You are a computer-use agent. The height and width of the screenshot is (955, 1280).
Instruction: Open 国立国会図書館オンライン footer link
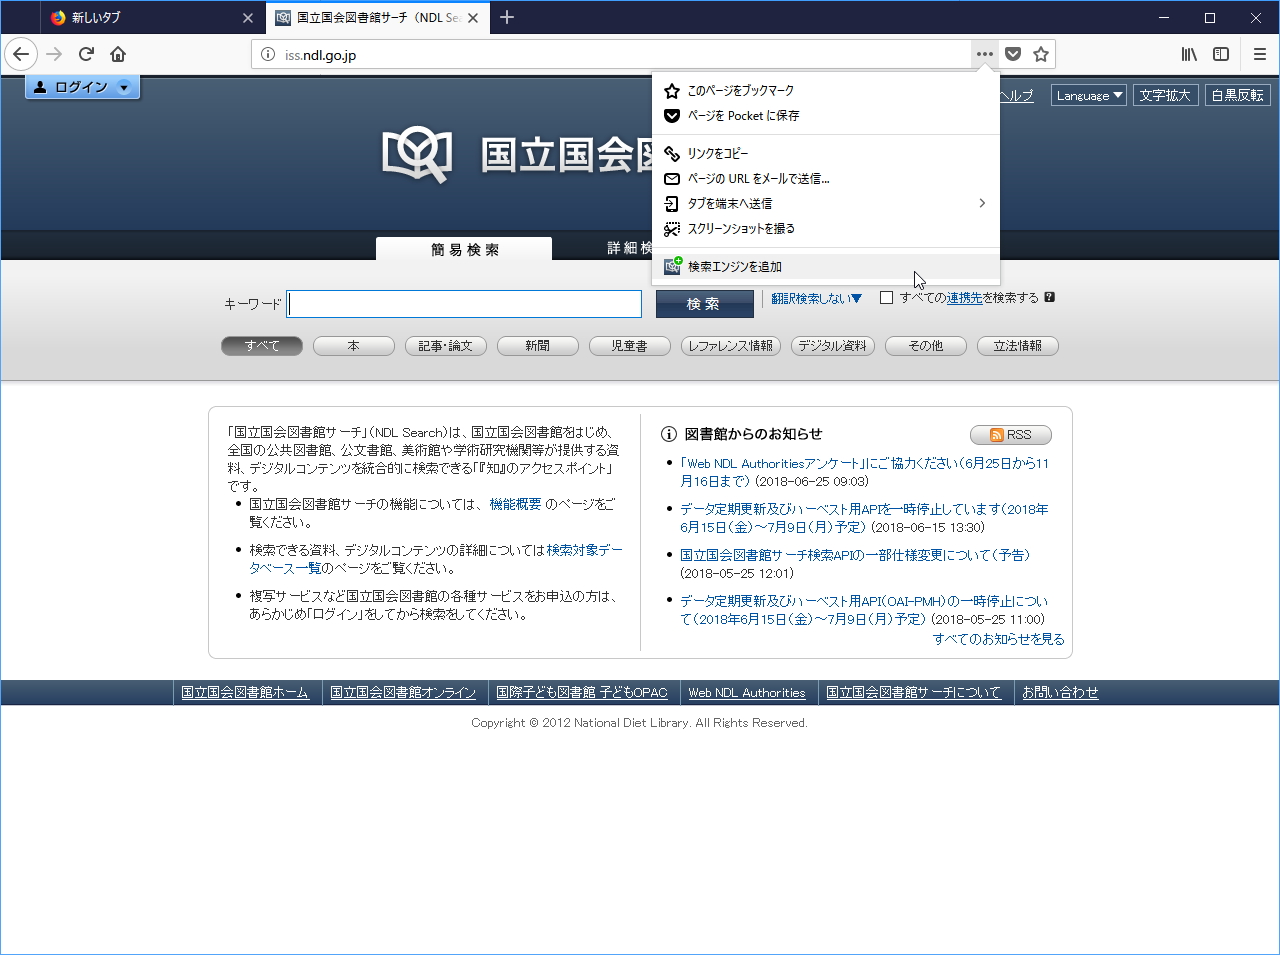(403, 692)
